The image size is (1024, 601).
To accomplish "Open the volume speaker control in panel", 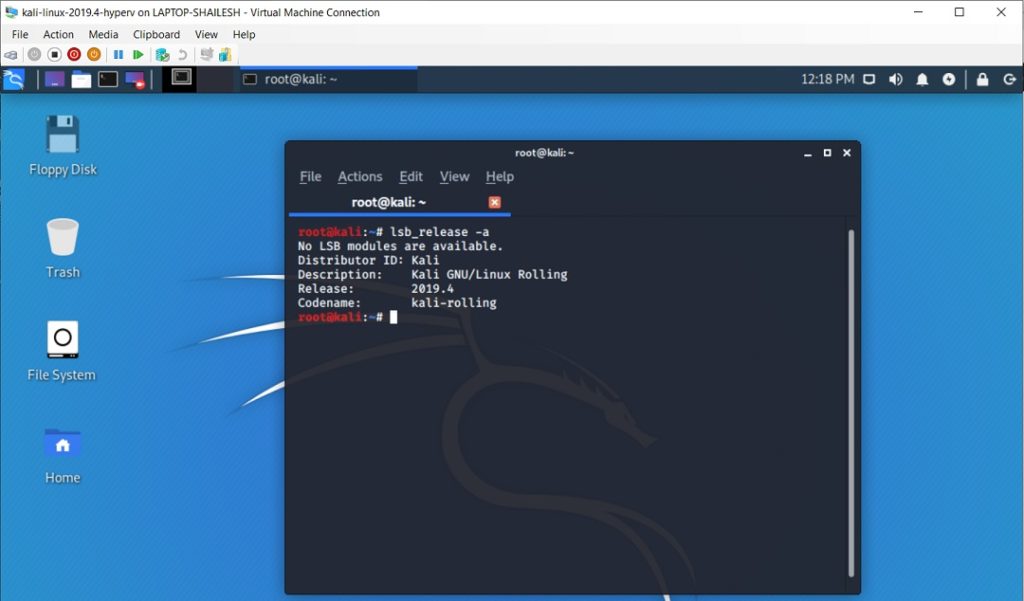I will (895, 80).
